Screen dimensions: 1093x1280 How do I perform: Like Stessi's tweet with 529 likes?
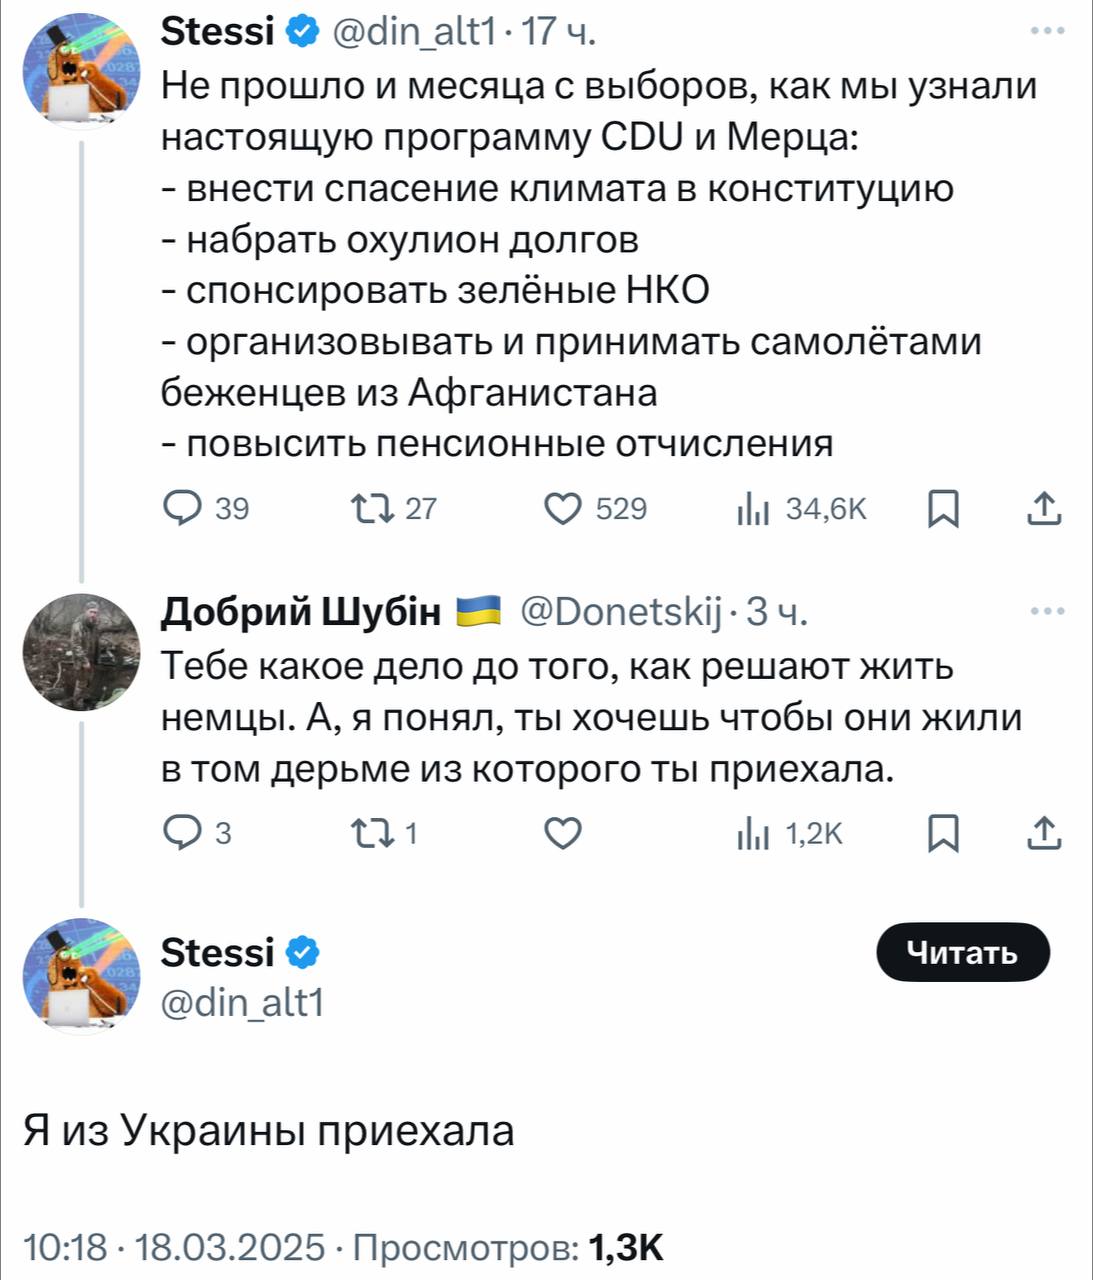click(x=563, y=509)
